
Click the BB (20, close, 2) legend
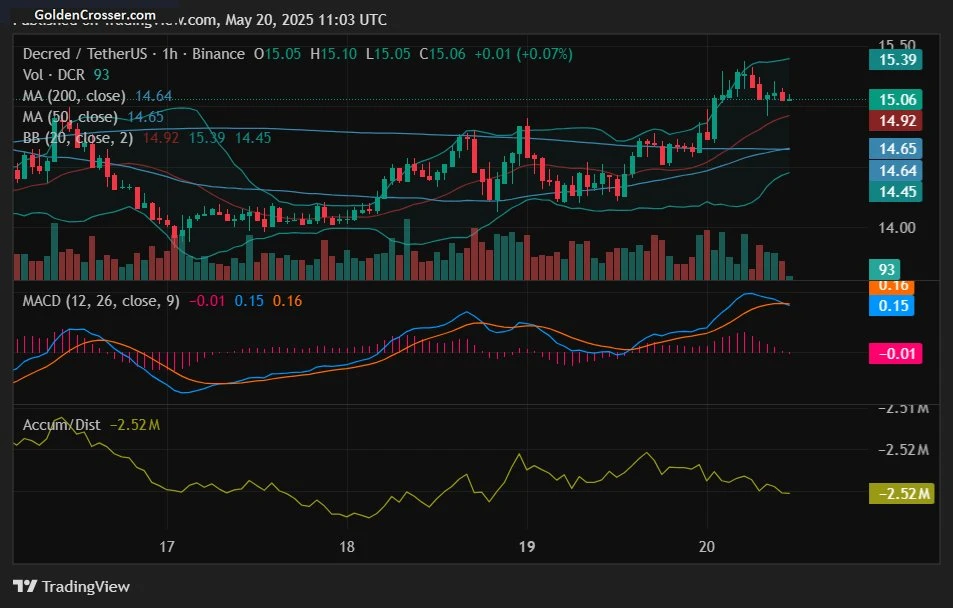(x=77, y=138)
